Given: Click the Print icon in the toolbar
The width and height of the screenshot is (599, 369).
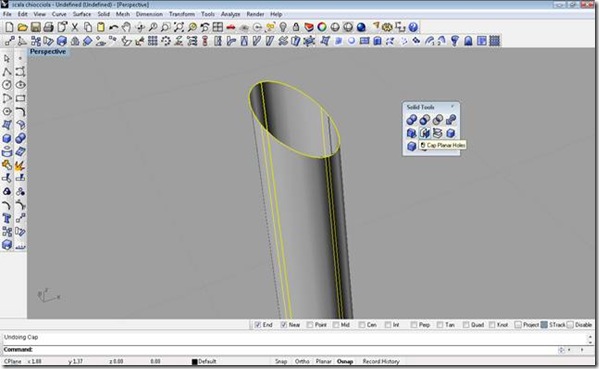Looking at the screenshot, I should 49,27.
